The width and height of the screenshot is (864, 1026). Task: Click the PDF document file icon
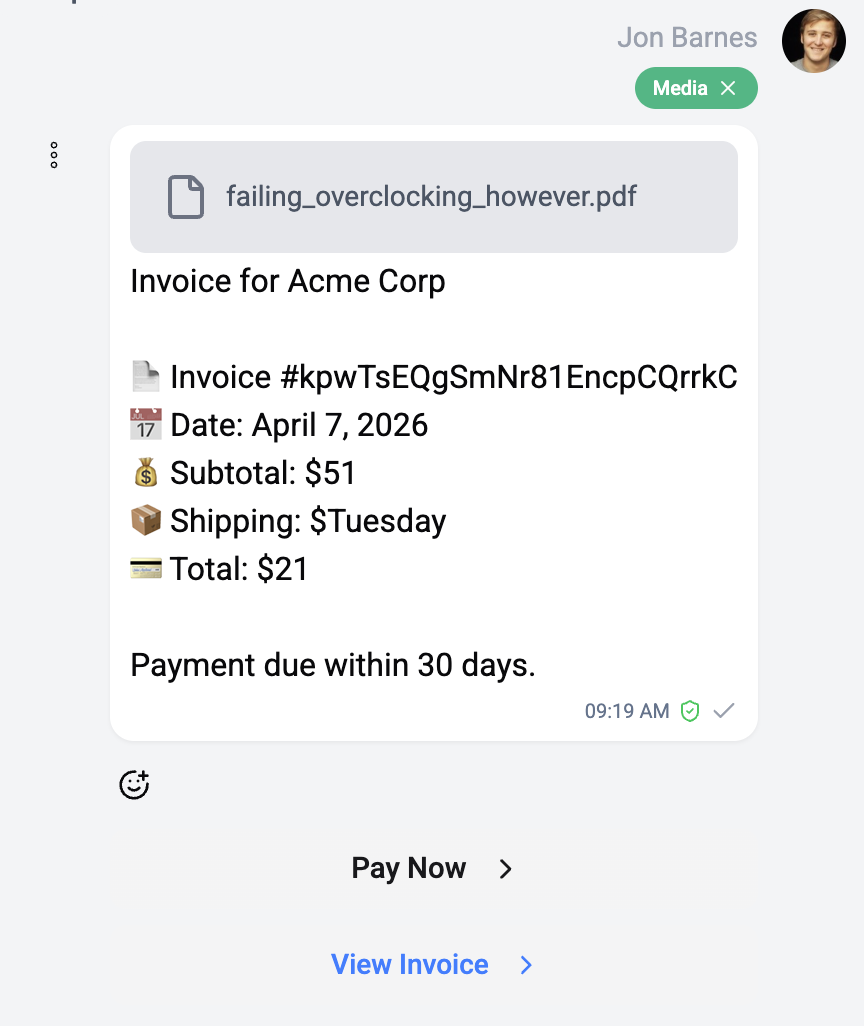[185, 196]
